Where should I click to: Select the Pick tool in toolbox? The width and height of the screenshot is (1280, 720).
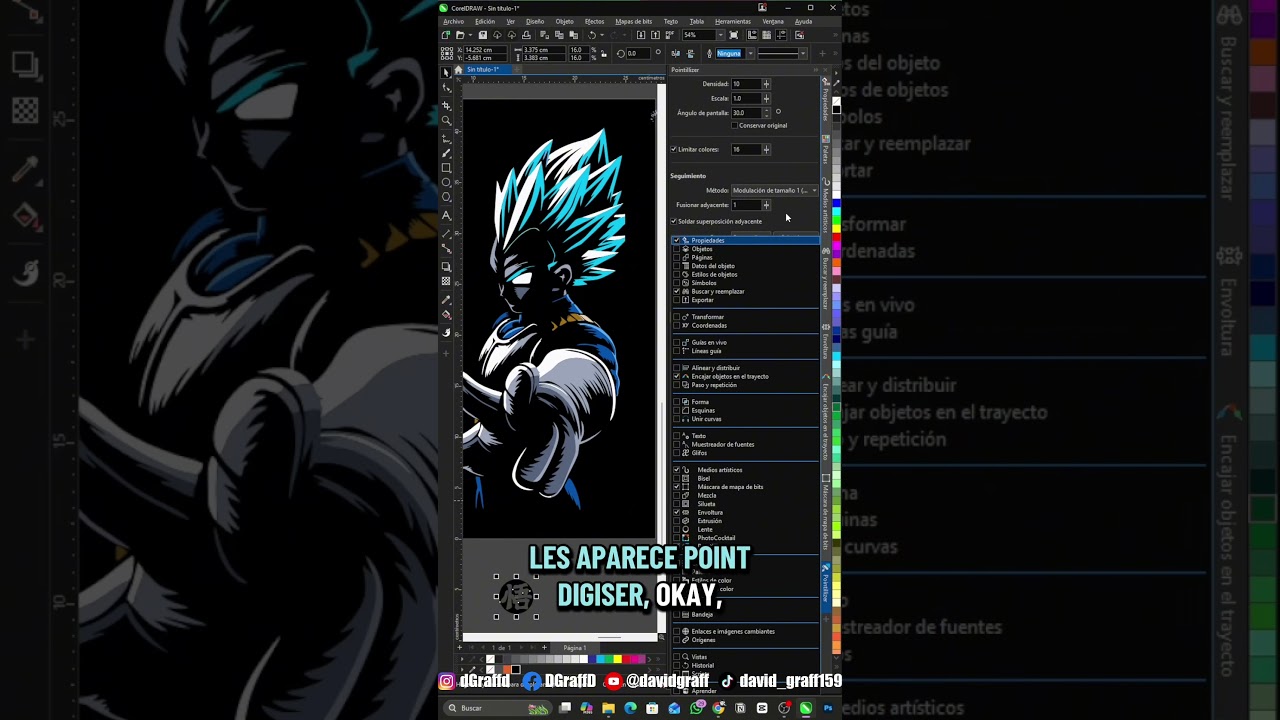coord(446,72)
